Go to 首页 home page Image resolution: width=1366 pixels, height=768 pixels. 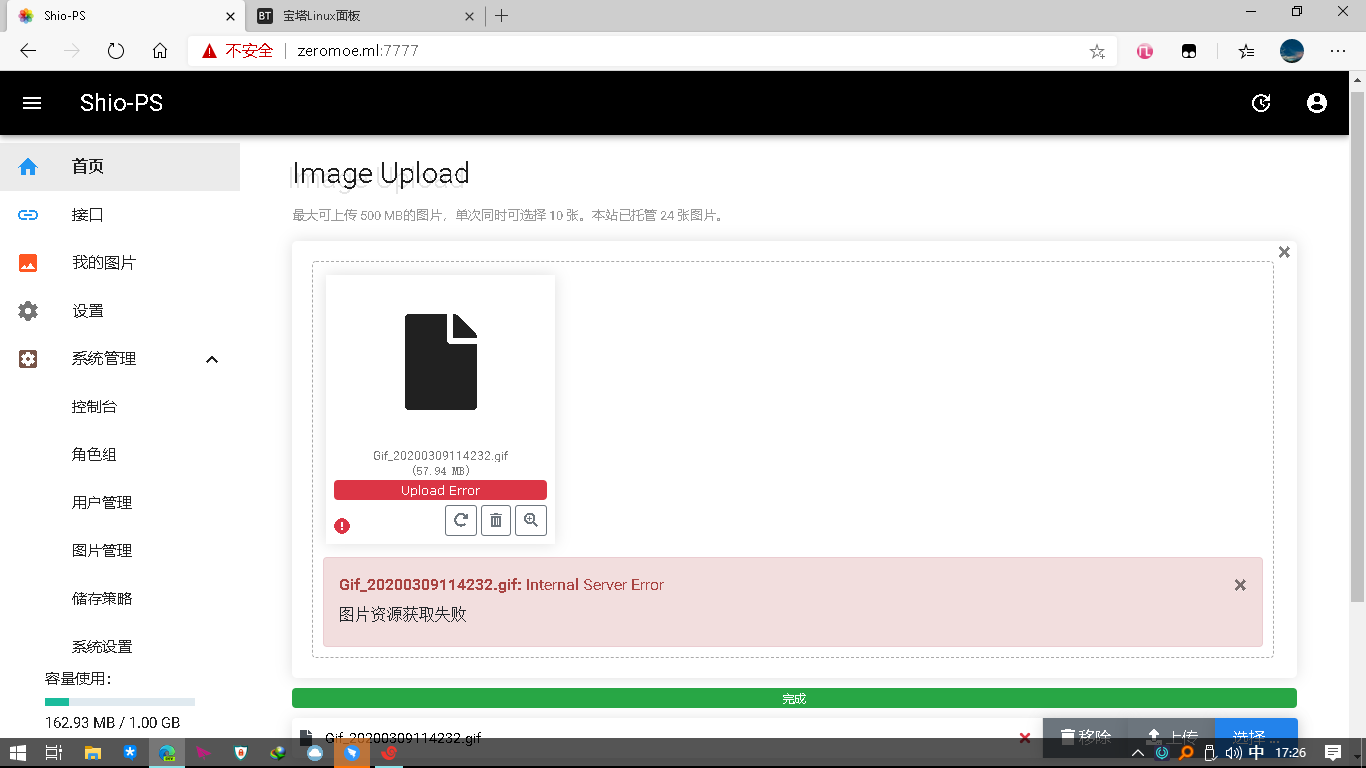point(120,167)
